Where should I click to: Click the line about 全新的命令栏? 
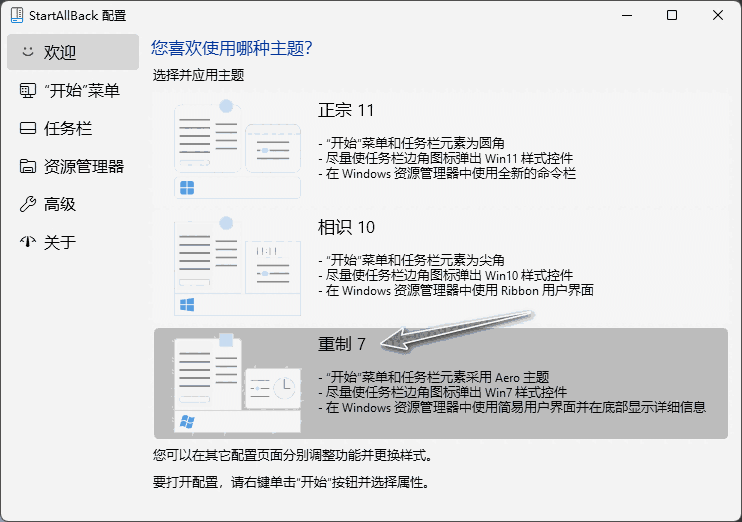pyautogui.click(x=447, y=173)
